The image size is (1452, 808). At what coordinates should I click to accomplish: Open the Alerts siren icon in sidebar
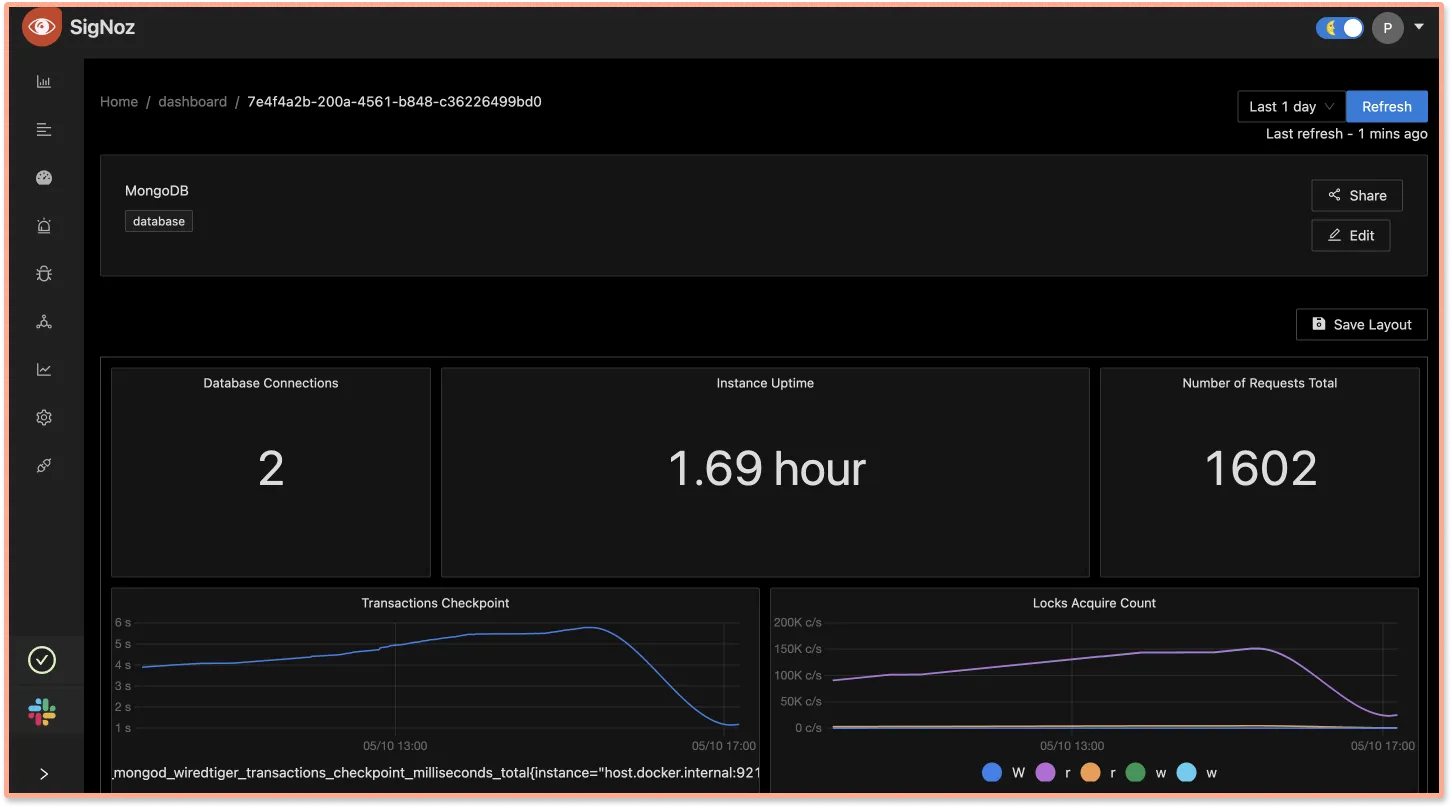point(43,226)
